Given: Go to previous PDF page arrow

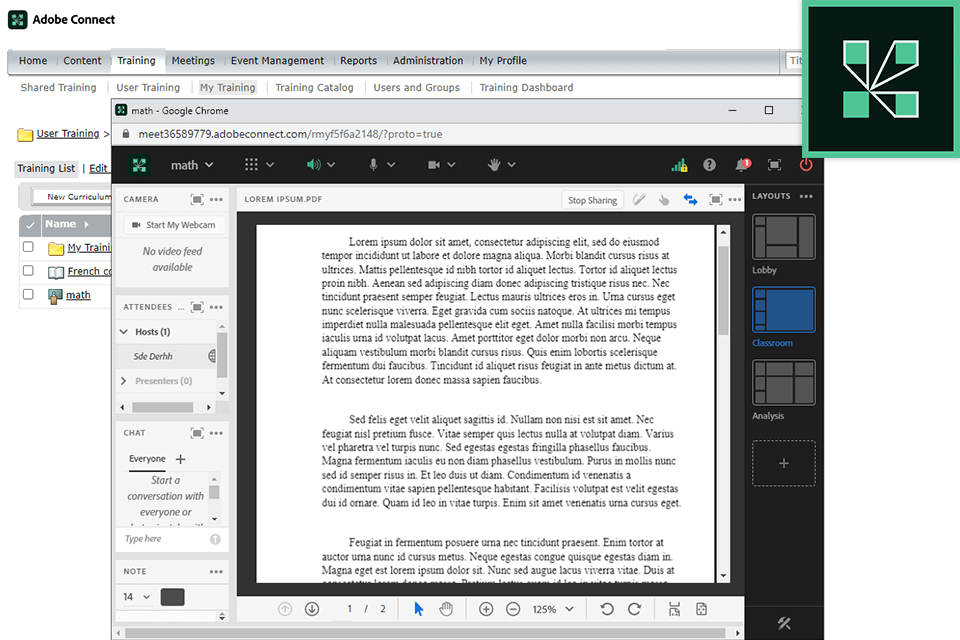Looking at the screenshot, I should (x=285, y=609).
